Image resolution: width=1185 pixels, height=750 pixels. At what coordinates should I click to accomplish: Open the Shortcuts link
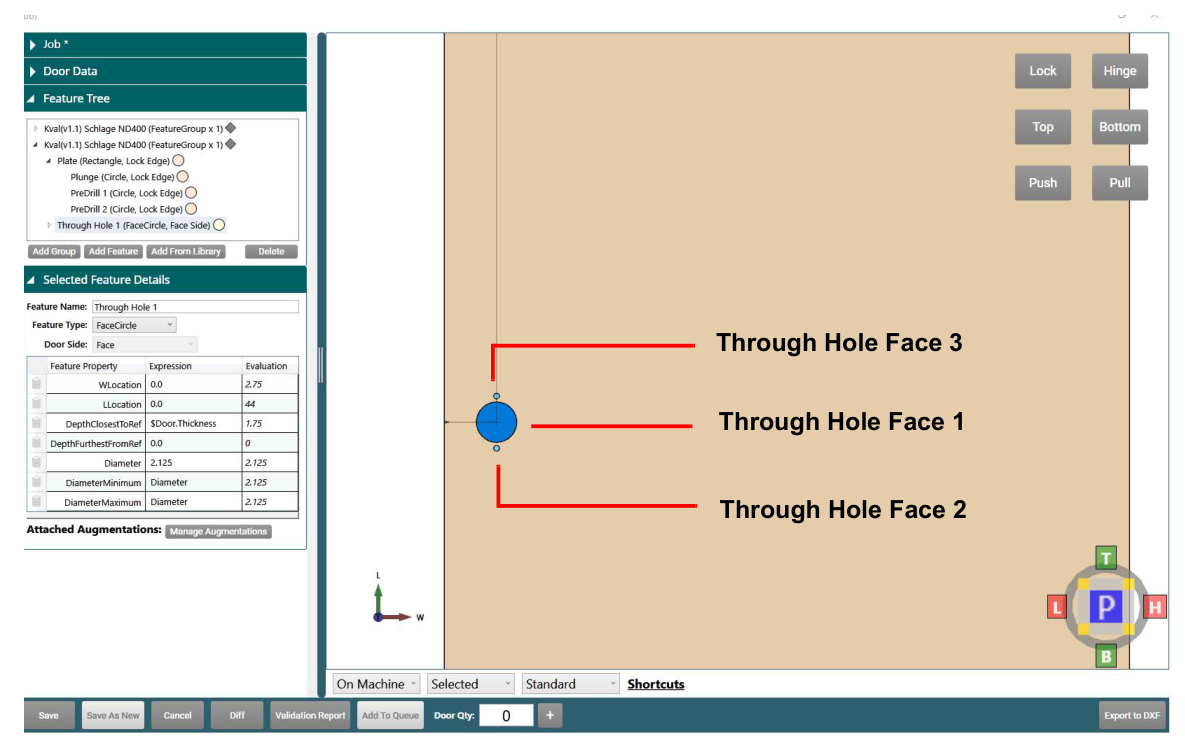[656, 684]
